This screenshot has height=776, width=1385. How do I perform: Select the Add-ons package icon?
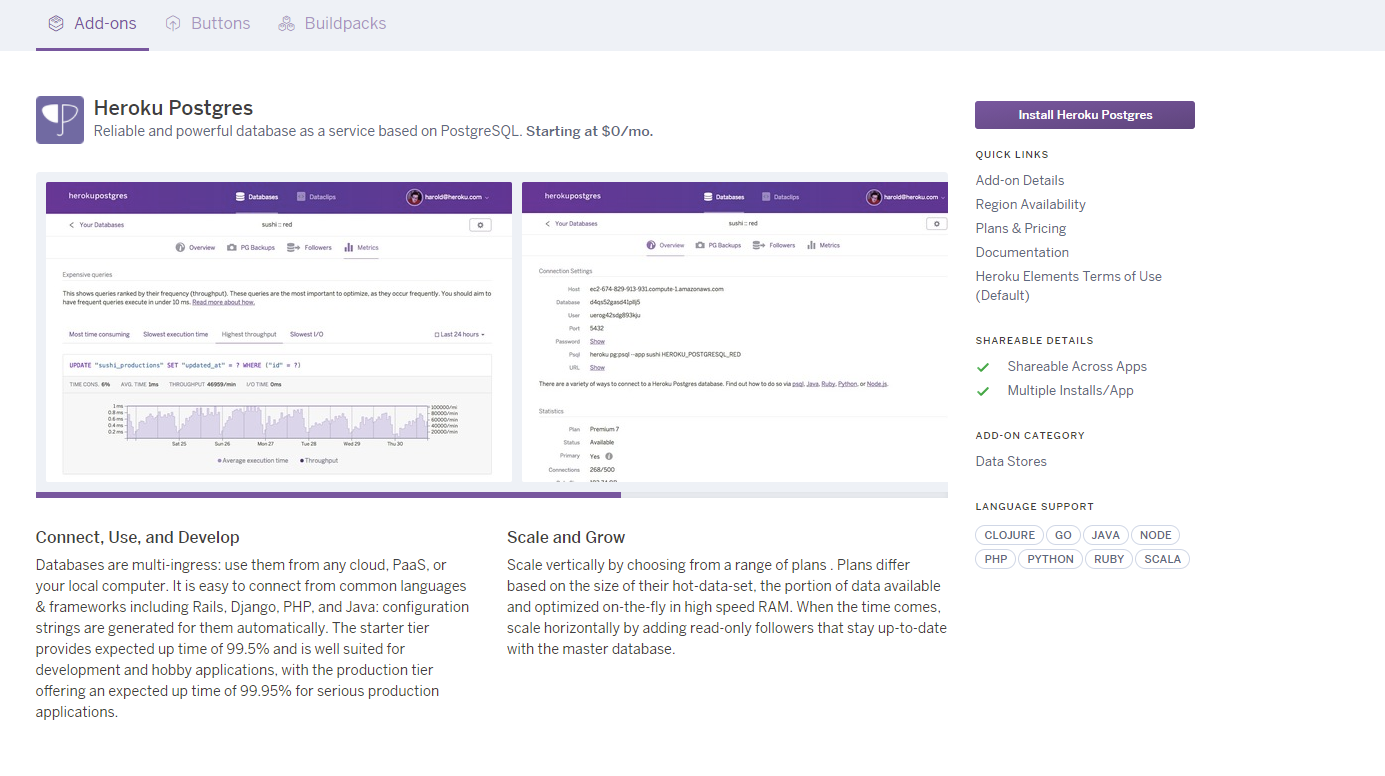(56, 23)
